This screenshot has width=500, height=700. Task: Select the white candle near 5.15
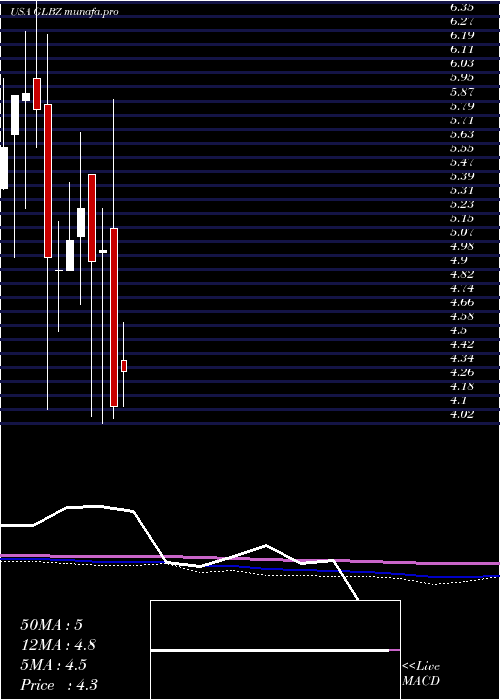(x=81, y=222)
